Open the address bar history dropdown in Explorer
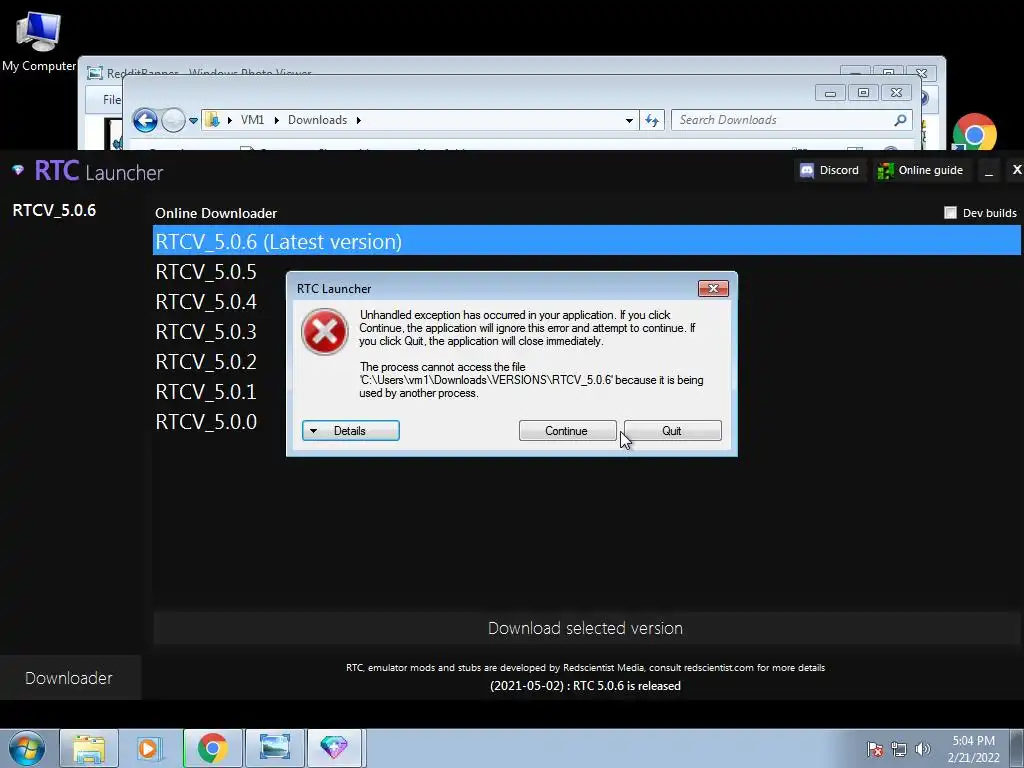 [x=629, y=120]
